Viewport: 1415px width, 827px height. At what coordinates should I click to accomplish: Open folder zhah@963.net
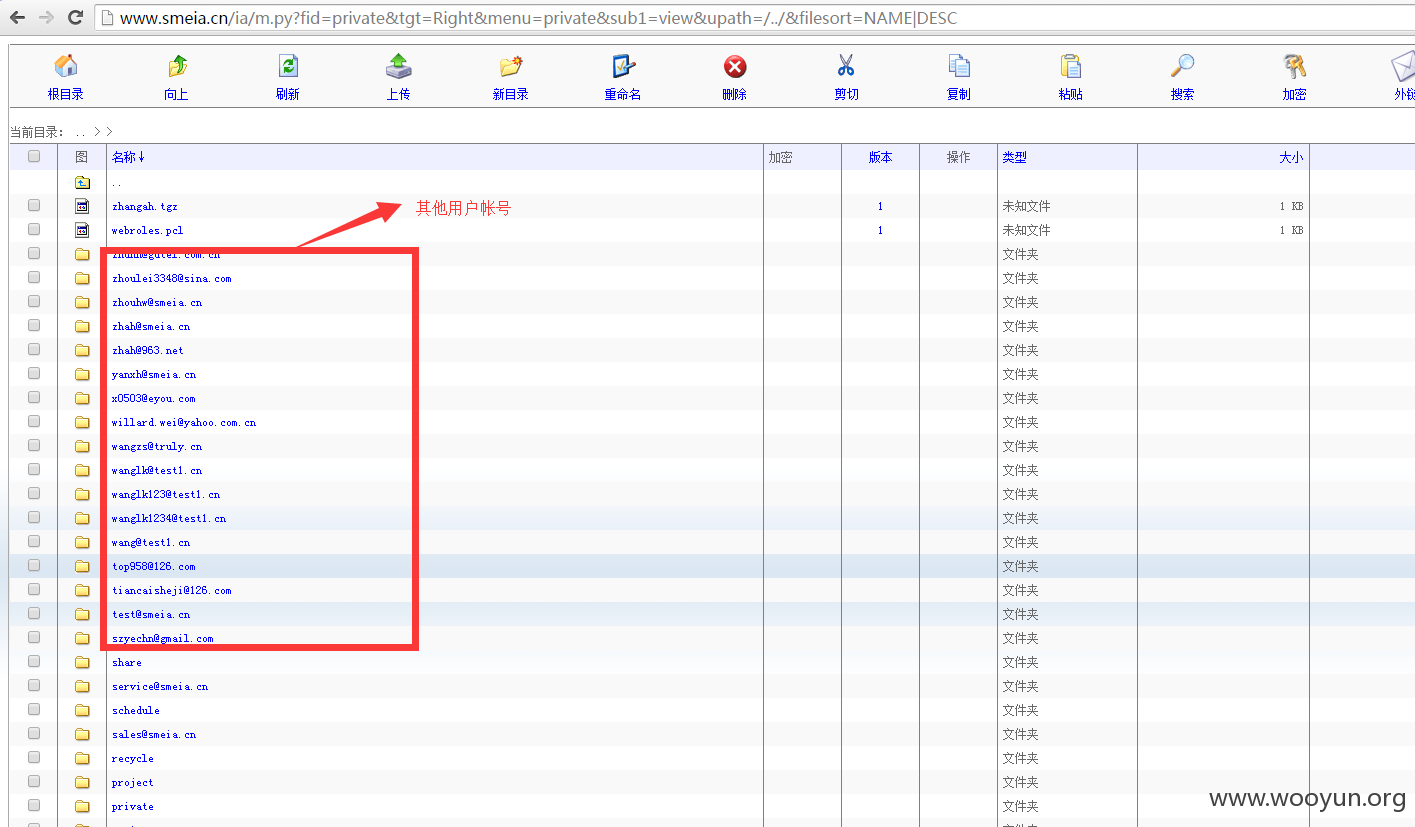tap(148, 350)
